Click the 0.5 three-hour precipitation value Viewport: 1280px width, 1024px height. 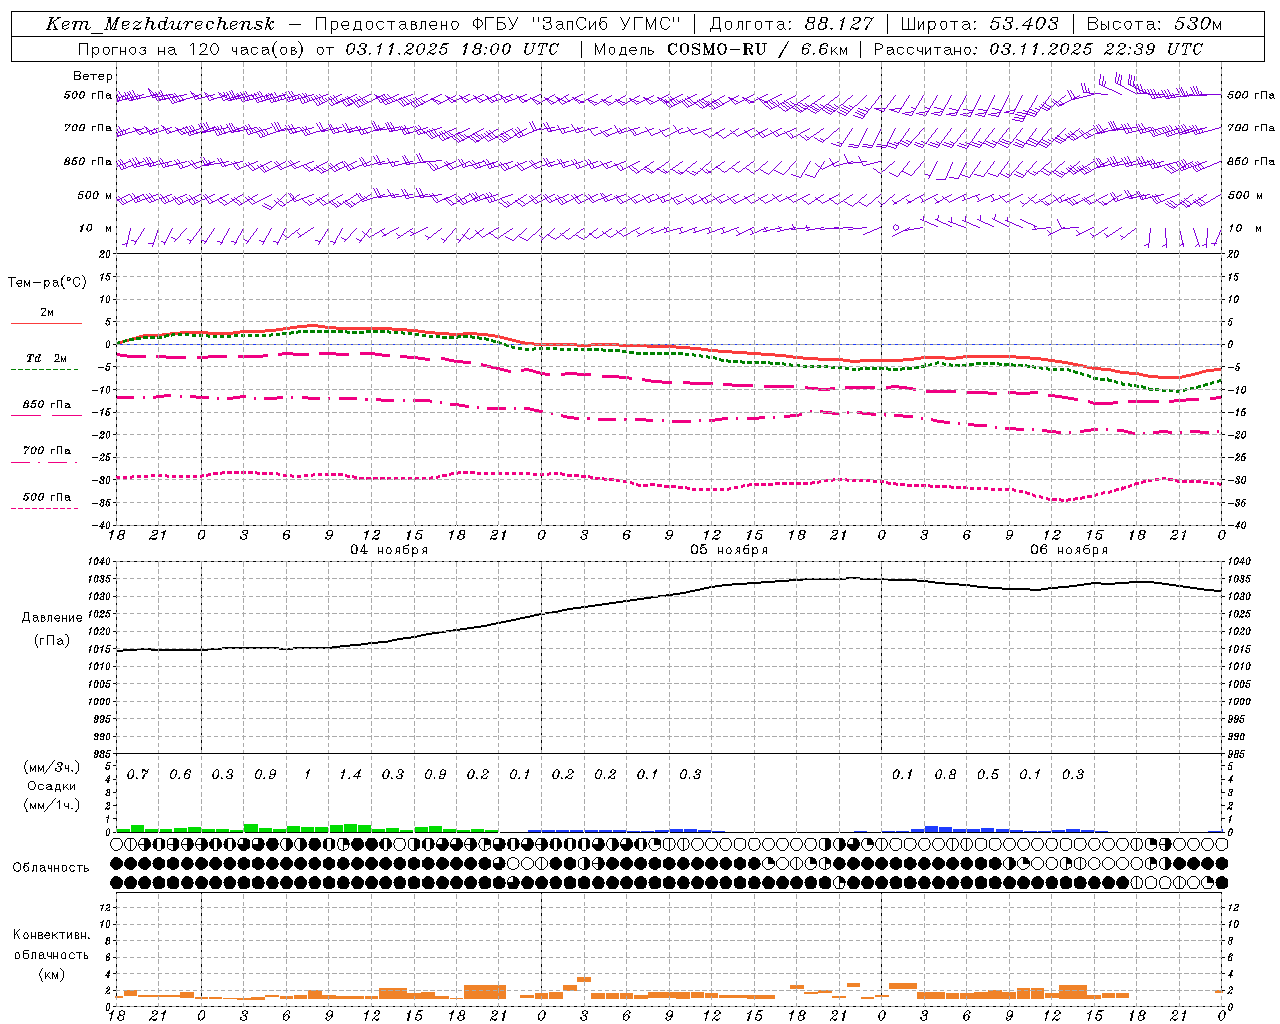click(988, 774)
